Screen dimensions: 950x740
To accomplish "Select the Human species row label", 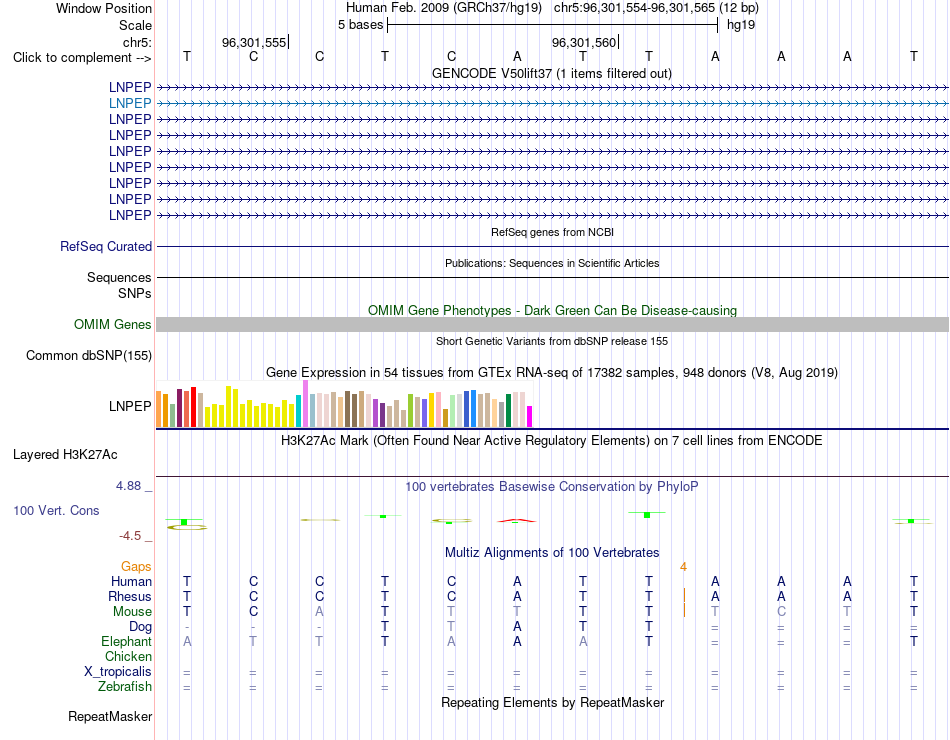I will coord(131,581).
